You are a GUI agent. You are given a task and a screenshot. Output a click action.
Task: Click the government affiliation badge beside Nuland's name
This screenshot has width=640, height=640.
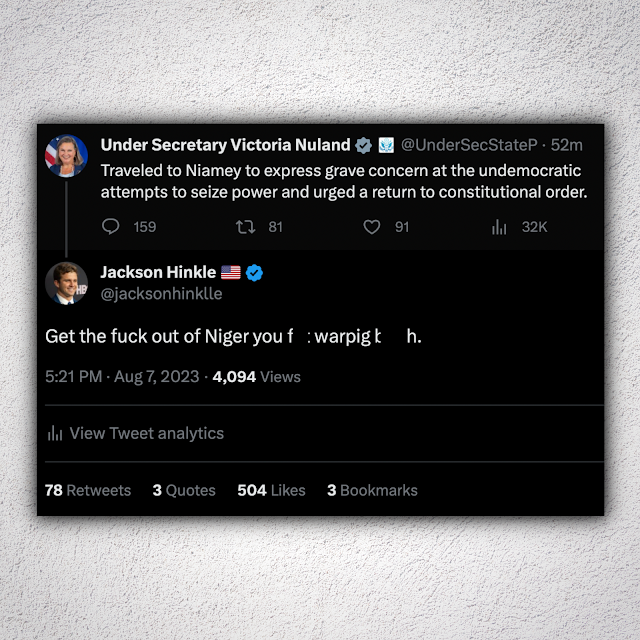386,145
